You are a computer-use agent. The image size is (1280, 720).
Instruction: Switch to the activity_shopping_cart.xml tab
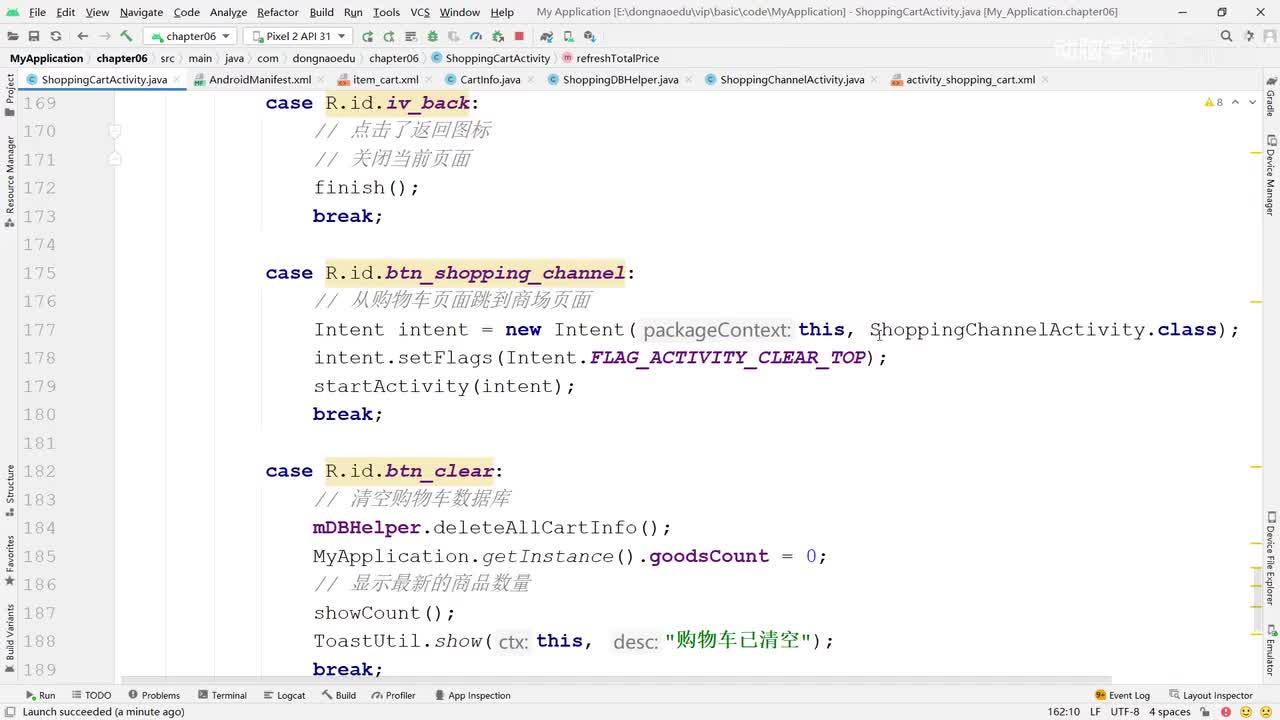(970, 79)
